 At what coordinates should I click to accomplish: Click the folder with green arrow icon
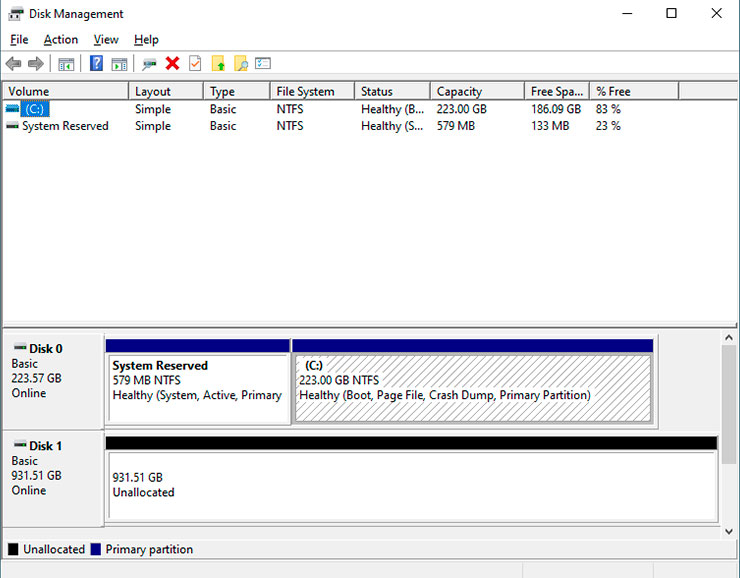point(218,63)
